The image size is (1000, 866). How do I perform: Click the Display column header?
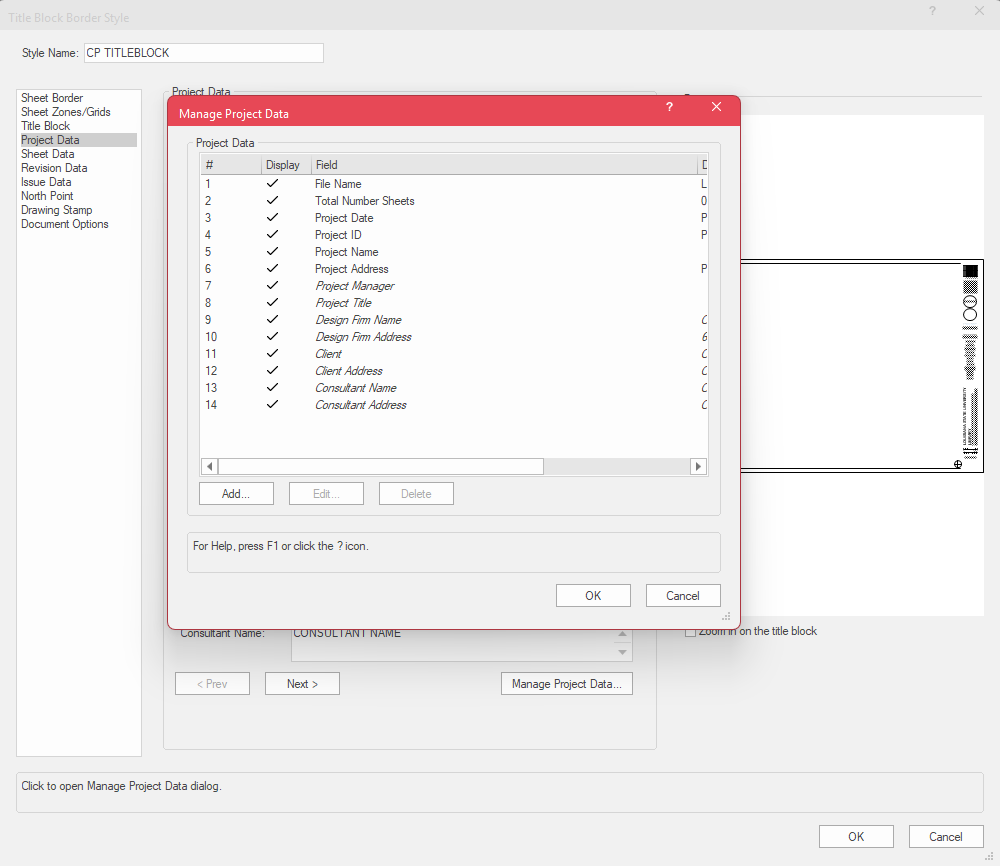[x=284, y=165]
